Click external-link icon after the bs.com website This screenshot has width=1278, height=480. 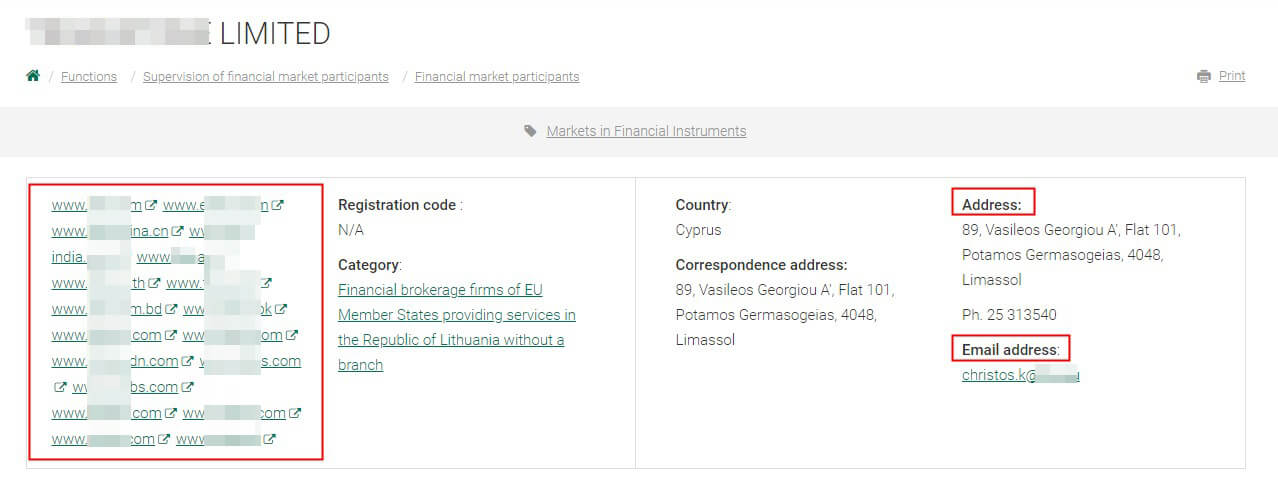[x=187, y=388]
